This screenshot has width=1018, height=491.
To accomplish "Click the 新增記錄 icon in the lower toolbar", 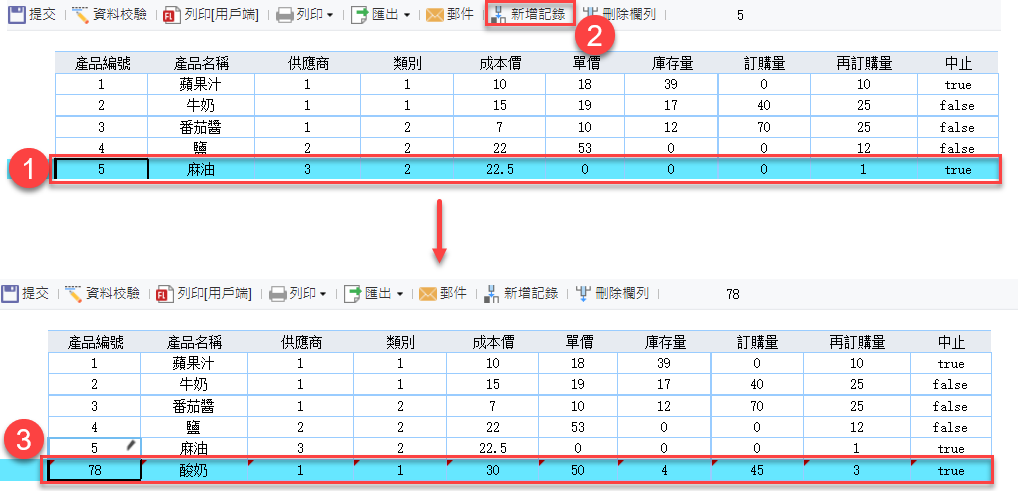I will tap(491, 295).
